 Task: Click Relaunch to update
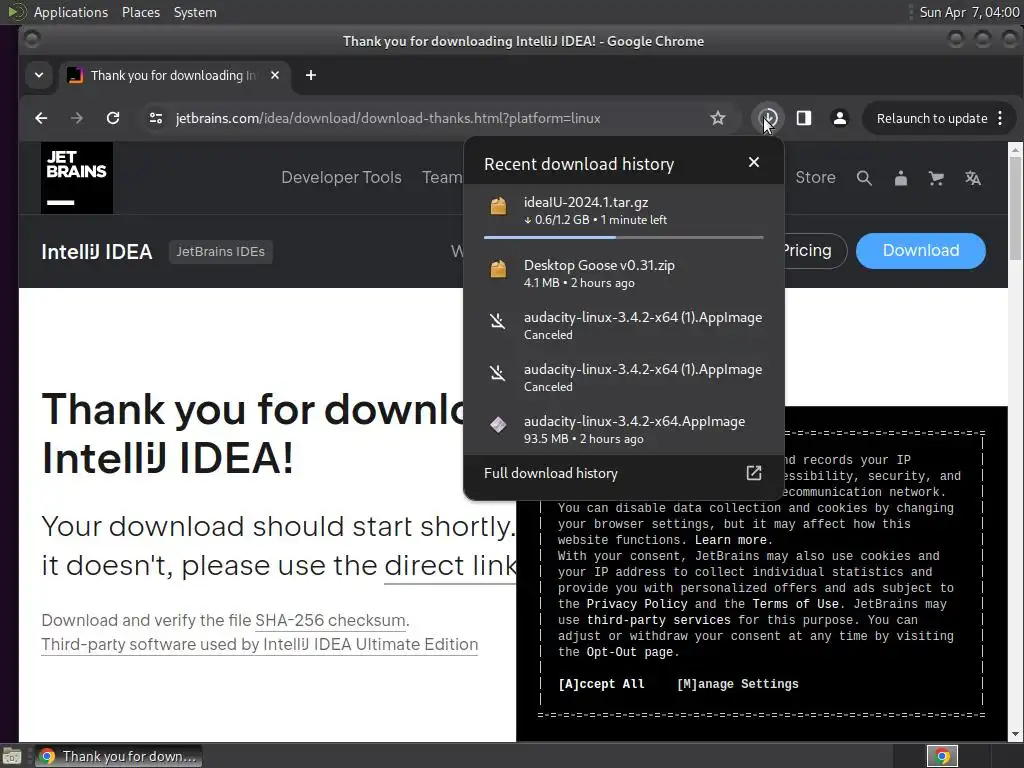coord(931,118)
